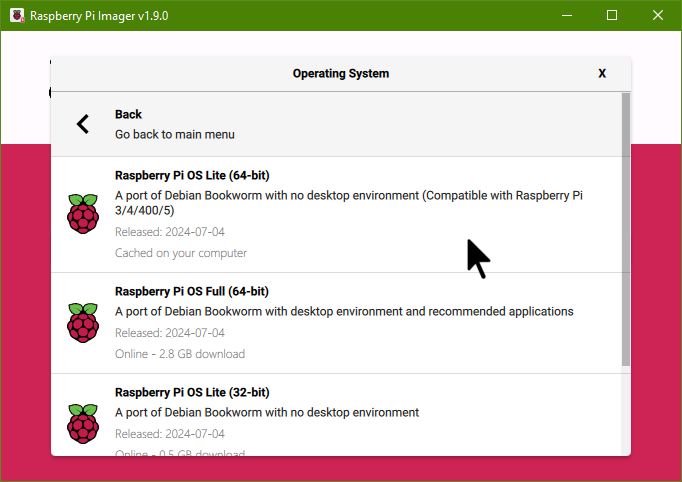Maximize the Raspberry Pi Imager window

point(612,15)
